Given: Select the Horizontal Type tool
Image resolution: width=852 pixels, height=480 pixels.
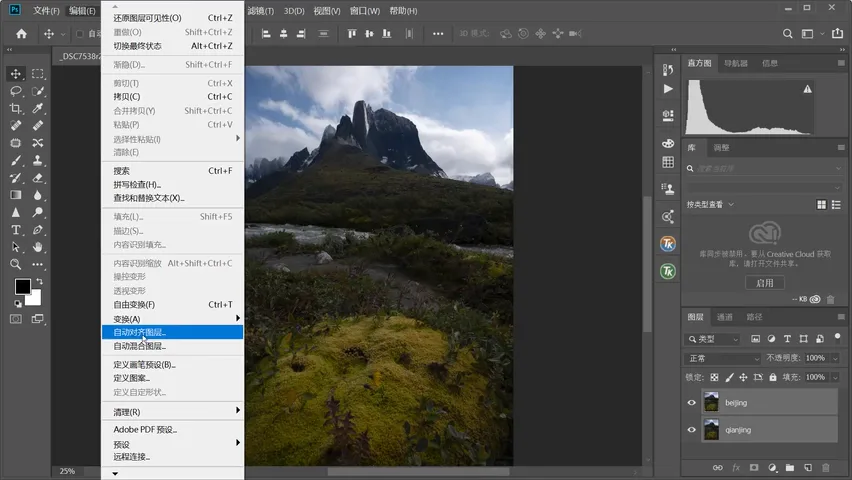Looking at the screenshot, I should coord(16,229).
